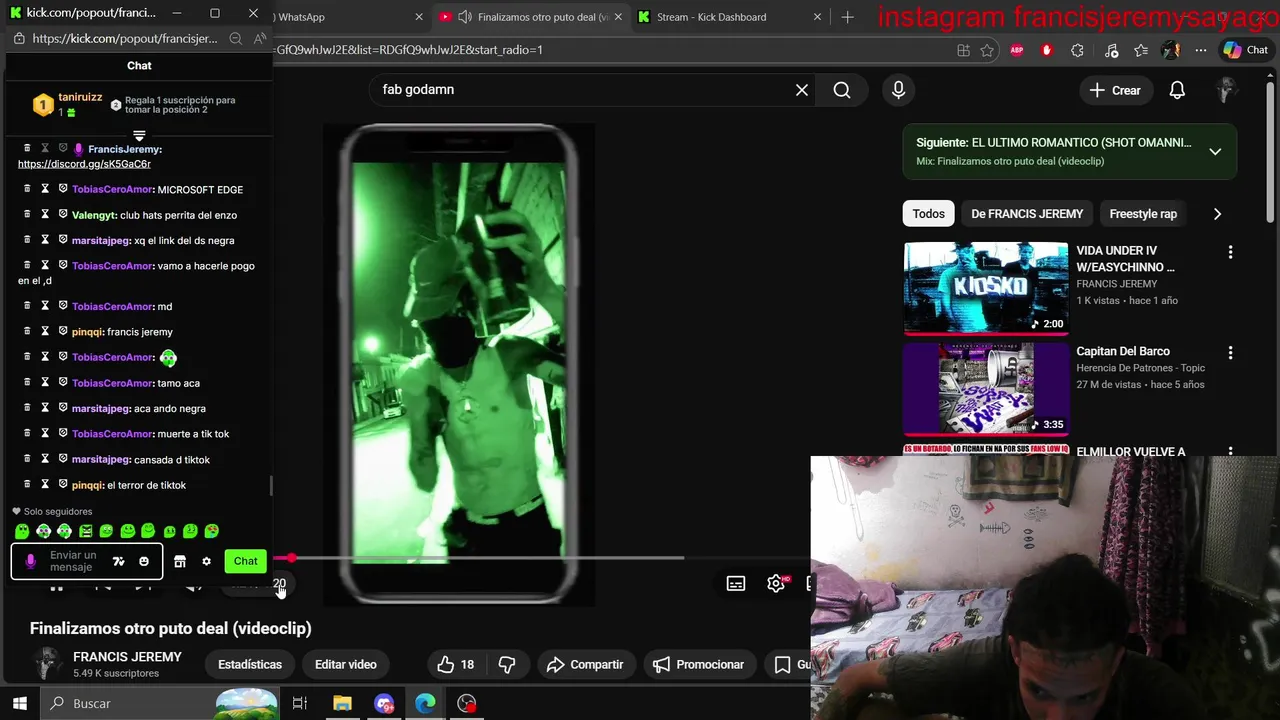Open YouTube notifications bell

1177,90
